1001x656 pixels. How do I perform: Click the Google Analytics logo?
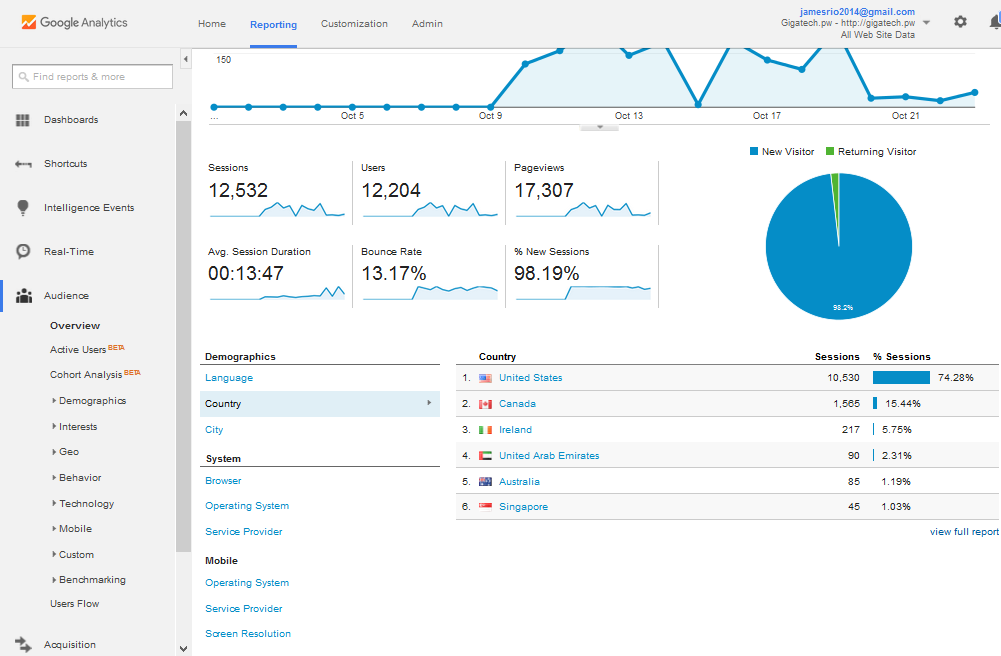(74, 22)
